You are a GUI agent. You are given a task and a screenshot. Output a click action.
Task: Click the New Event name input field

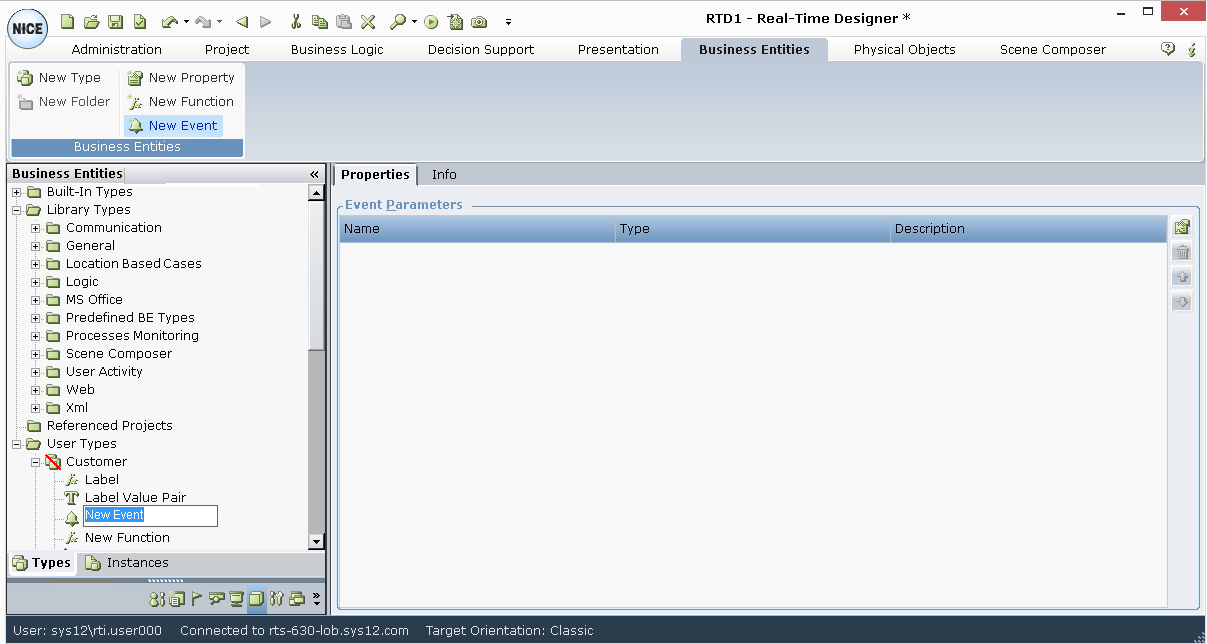pos(150,516)
